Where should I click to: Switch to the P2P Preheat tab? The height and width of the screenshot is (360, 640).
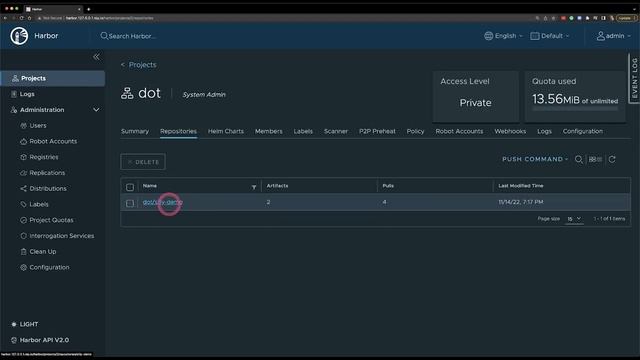(377, 131)
